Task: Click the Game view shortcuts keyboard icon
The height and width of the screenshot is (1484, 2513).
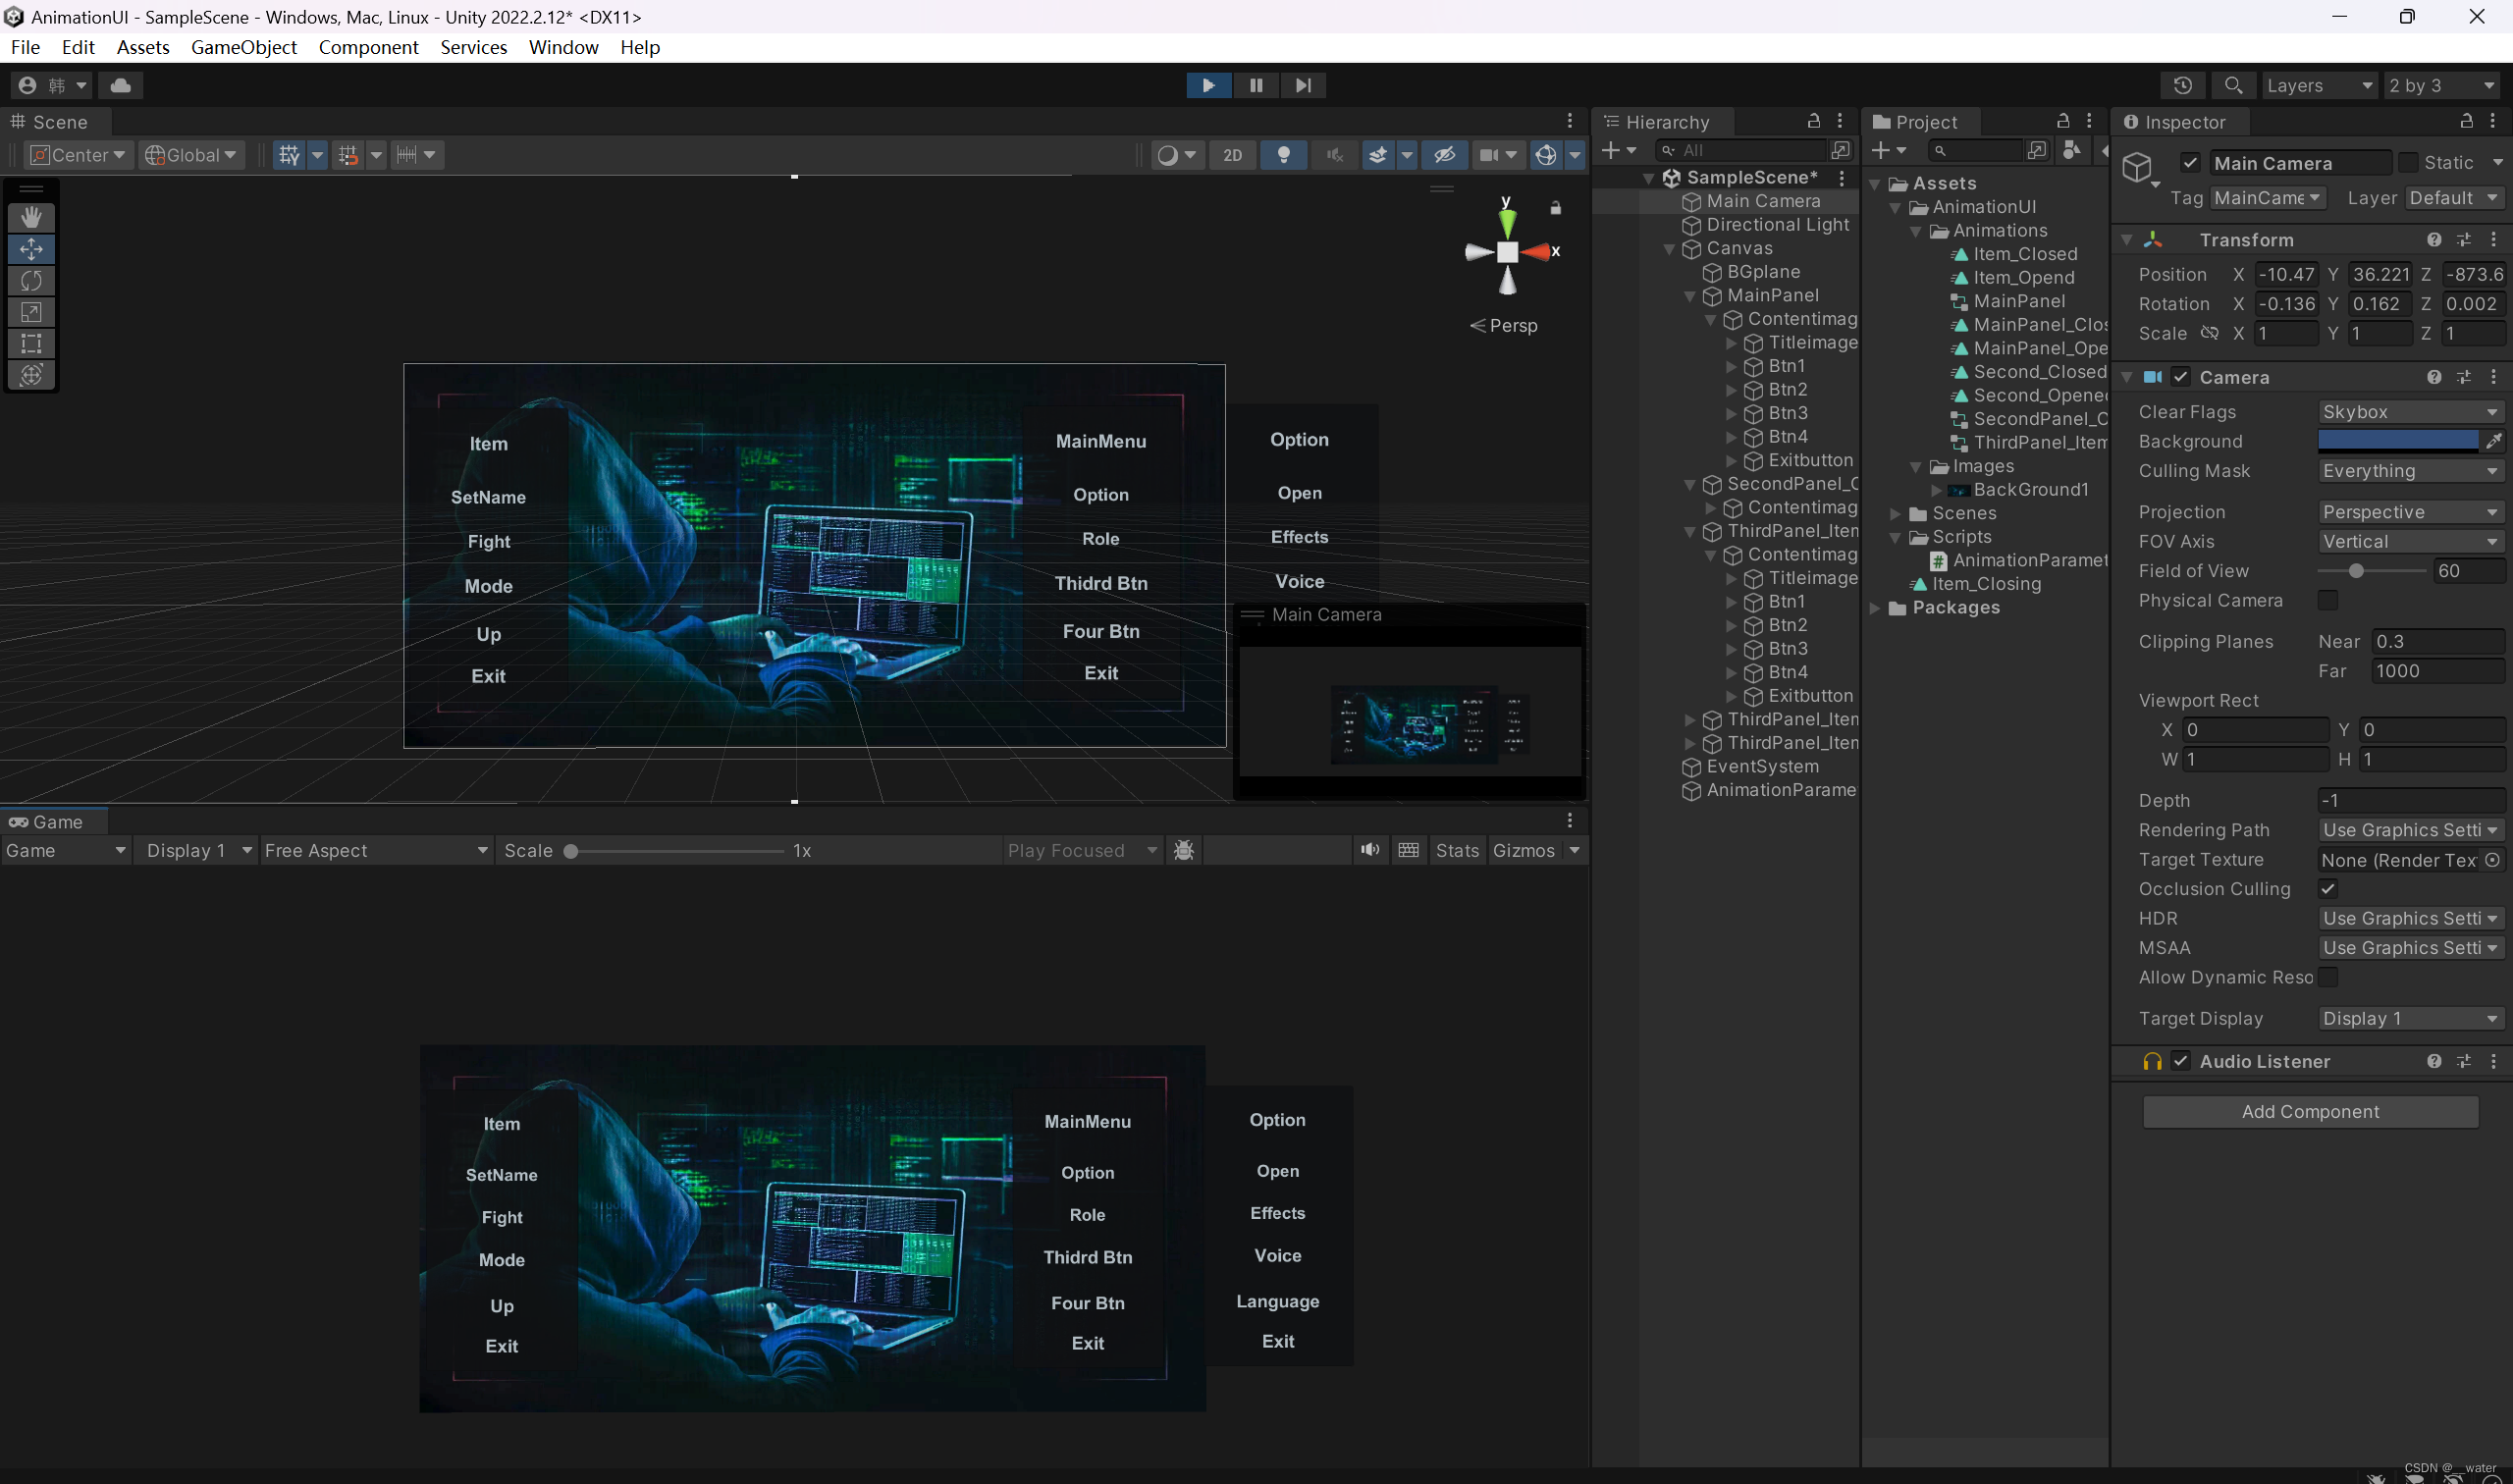Action: point(1409,850)
